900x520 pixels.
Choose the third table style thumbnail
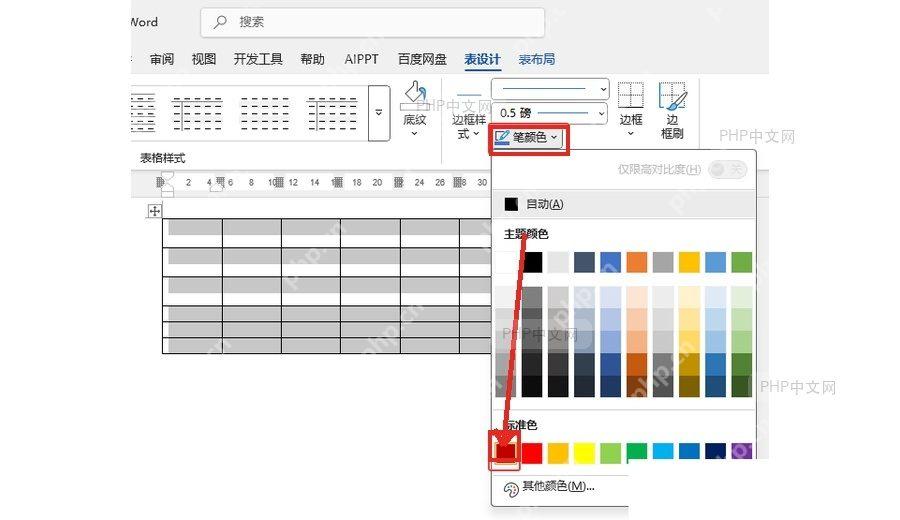[265, 113]
